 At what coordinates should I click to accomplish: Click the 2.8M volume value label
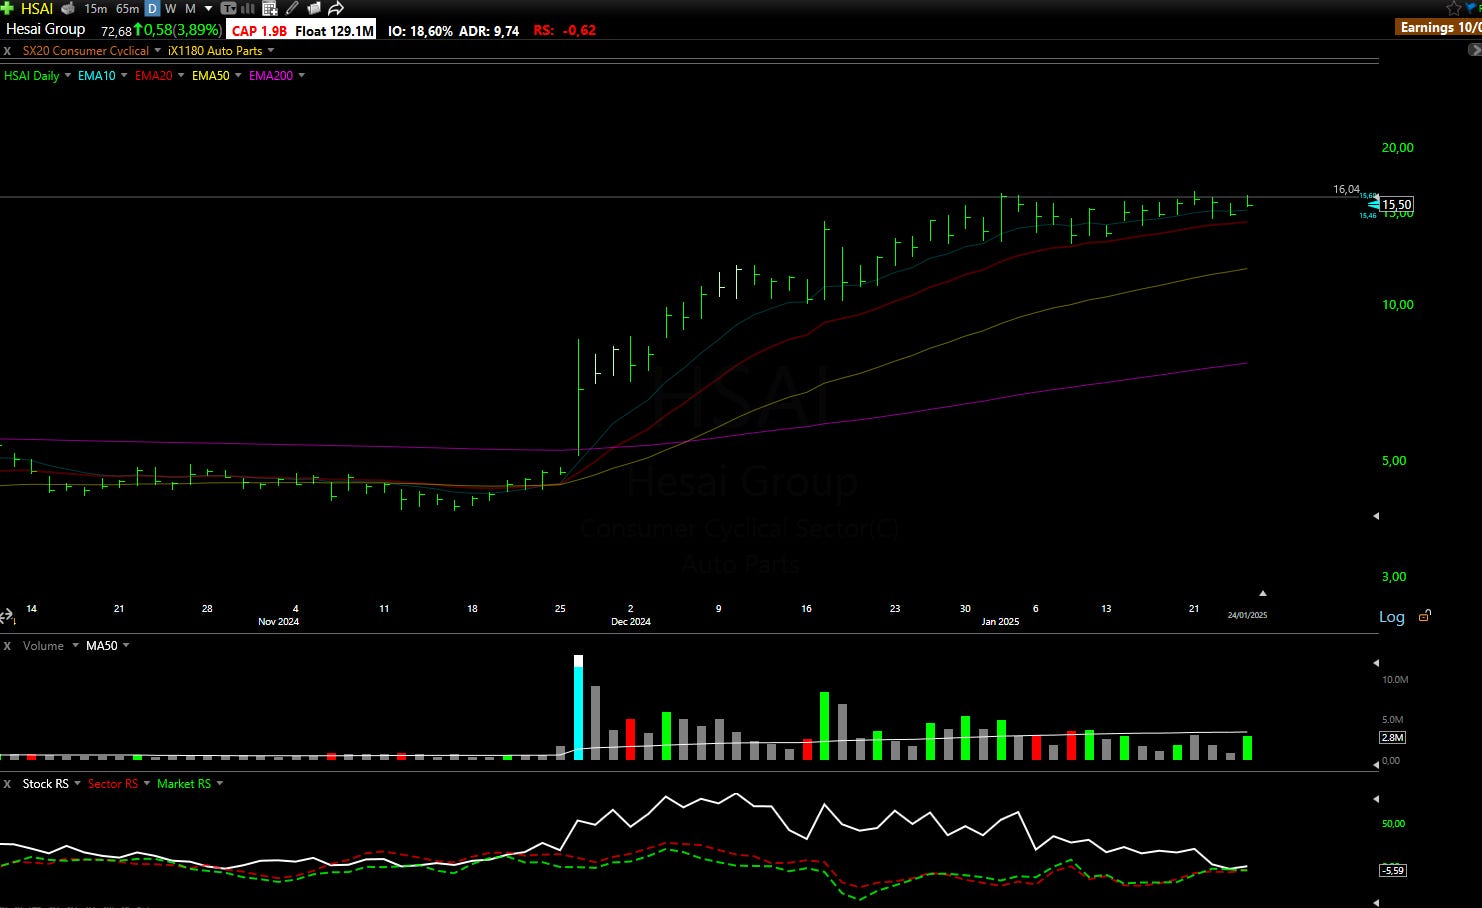(x=1392, y=737)
